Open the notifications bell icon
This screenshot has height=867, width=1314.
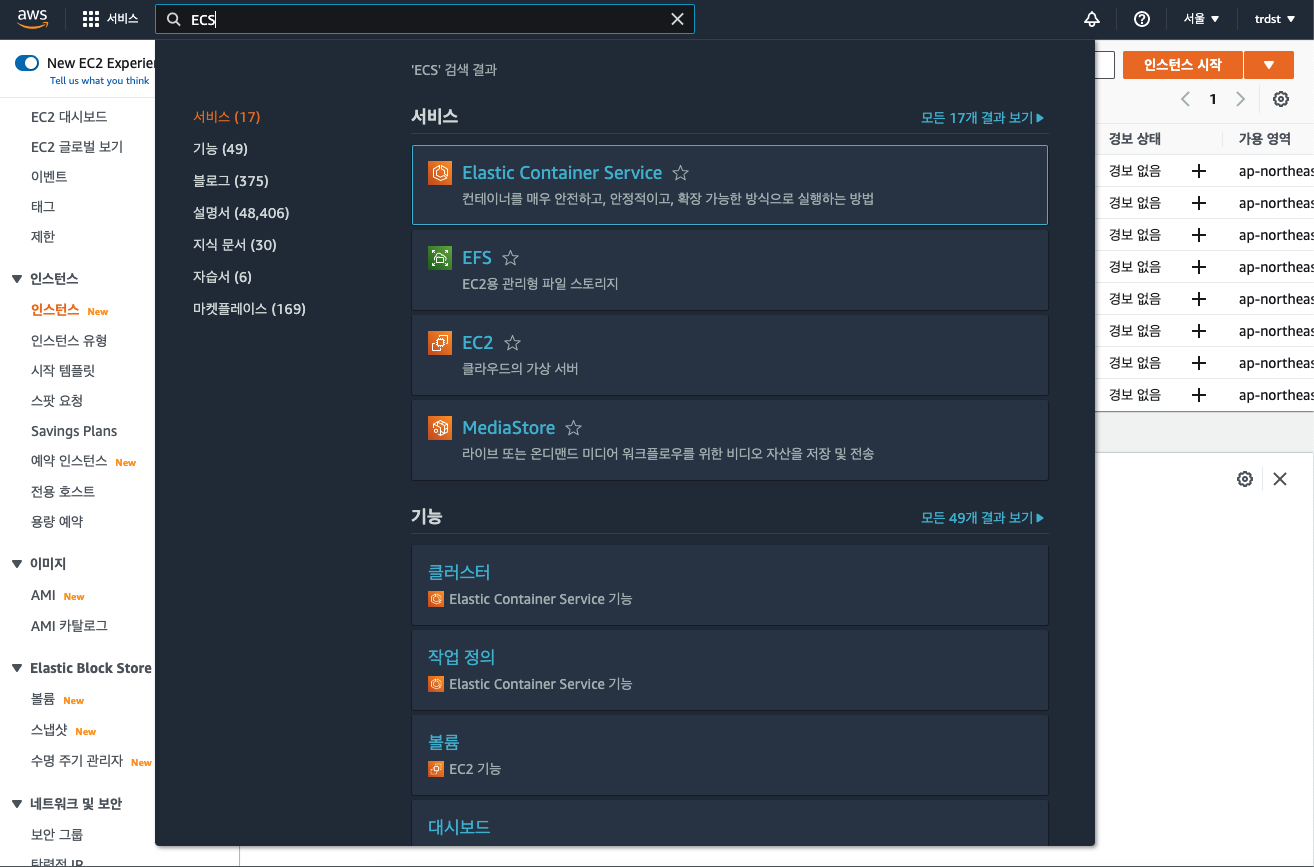pyautogui.click(x=1092, y=19)
